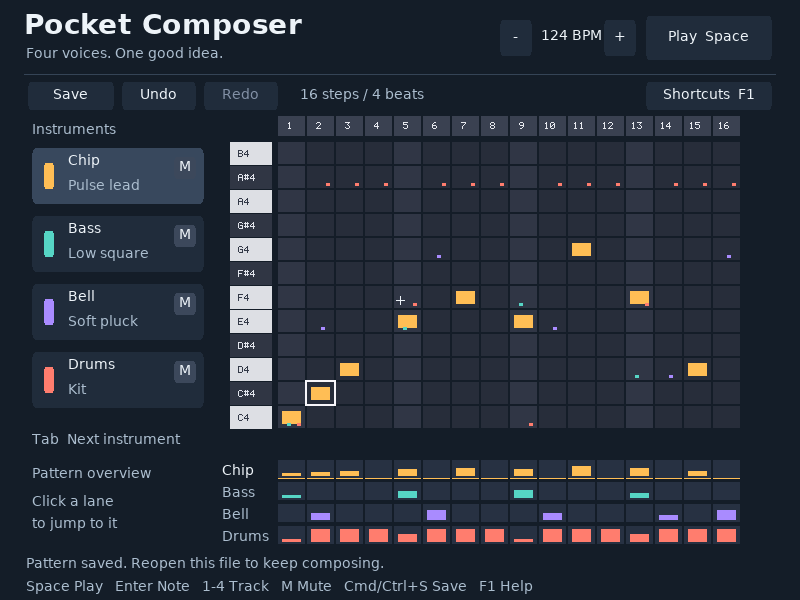800x600 pixels.
Task: Jump to the Drums overview lane label
Action: (x=245, y=536)
